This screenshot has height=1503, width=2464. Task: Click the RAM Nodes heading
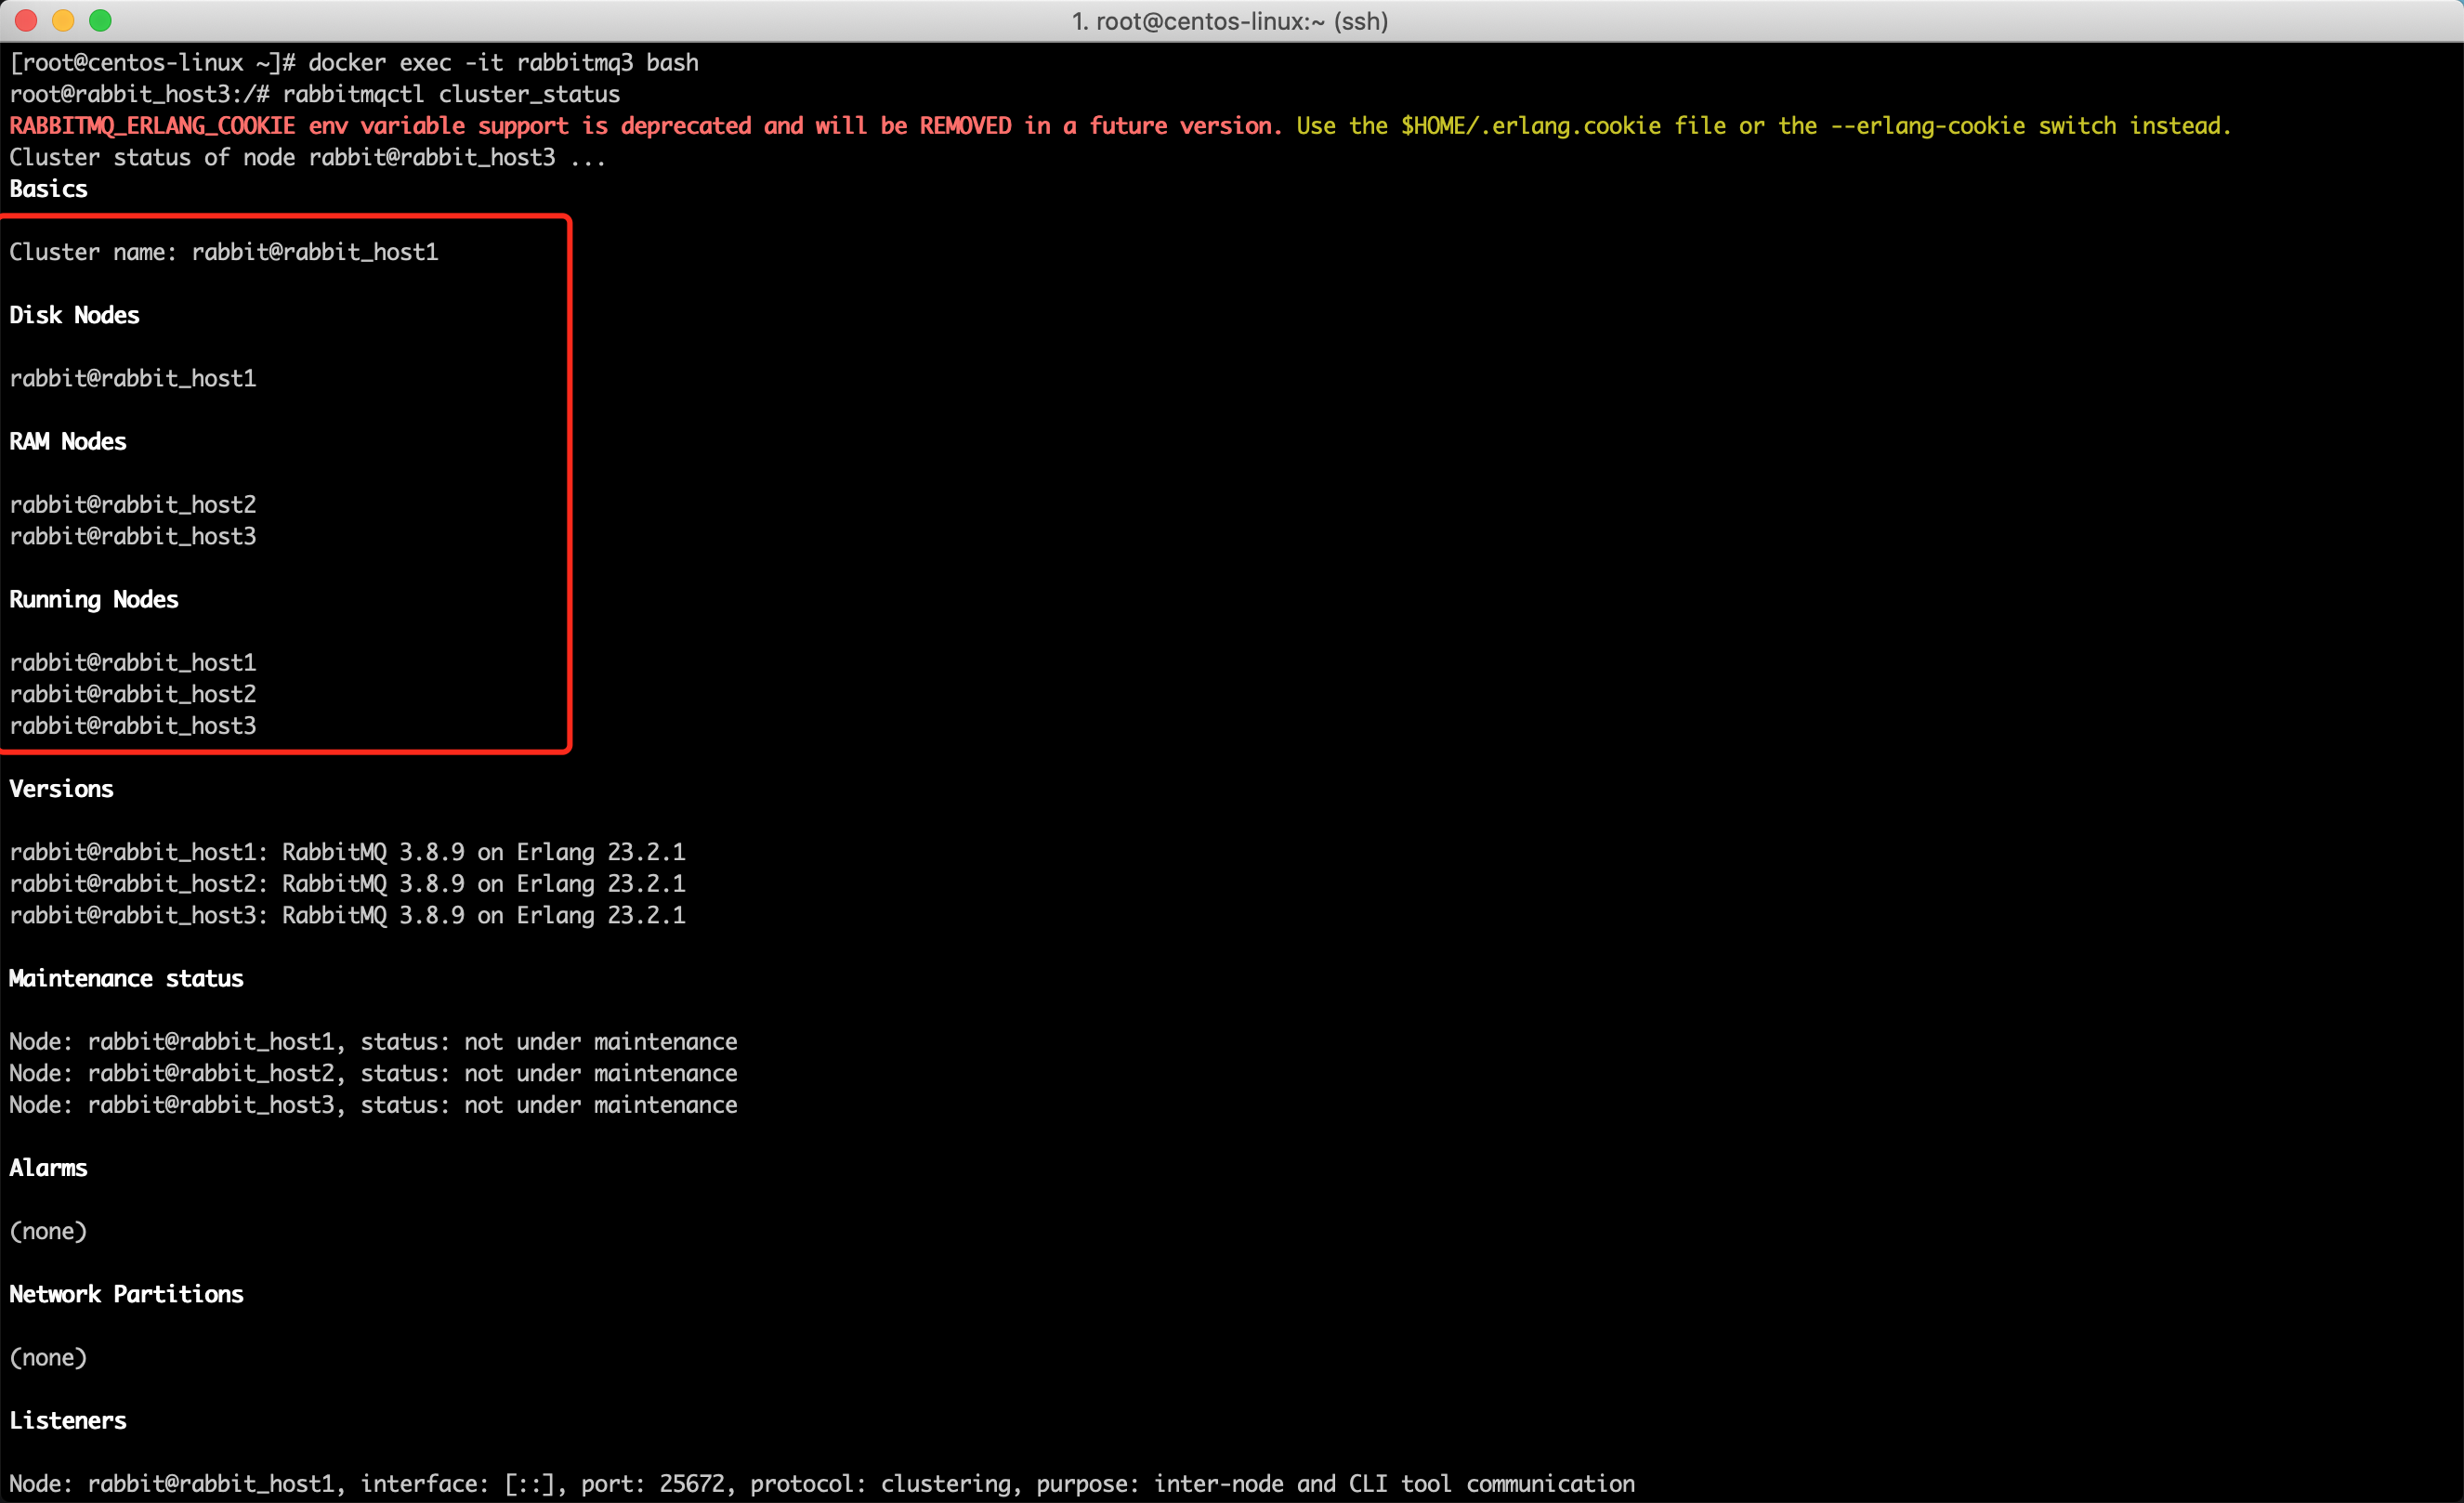(x=68, y=441)
